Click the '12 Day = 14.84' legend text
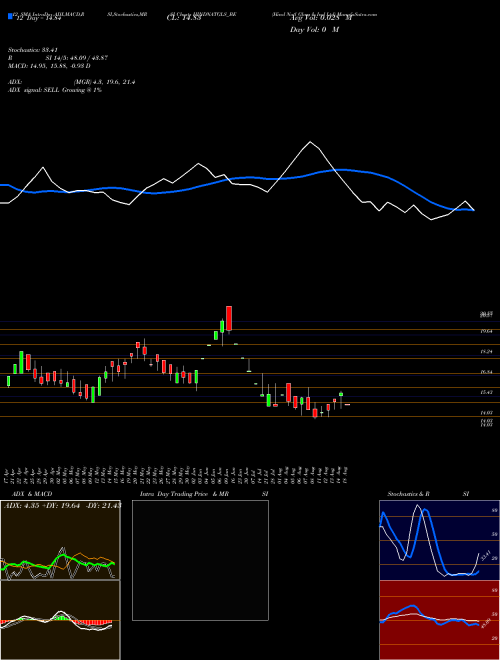Image resolution: width=500 pixels, height=660 pixels. pyautogui.click(x=38, y=17)
